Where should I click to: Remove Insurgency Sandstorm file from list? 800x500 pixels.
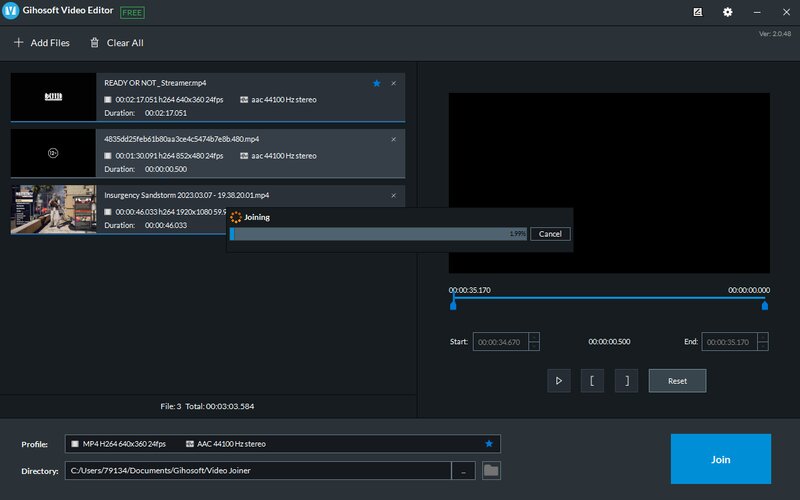(x=393, y=195)
